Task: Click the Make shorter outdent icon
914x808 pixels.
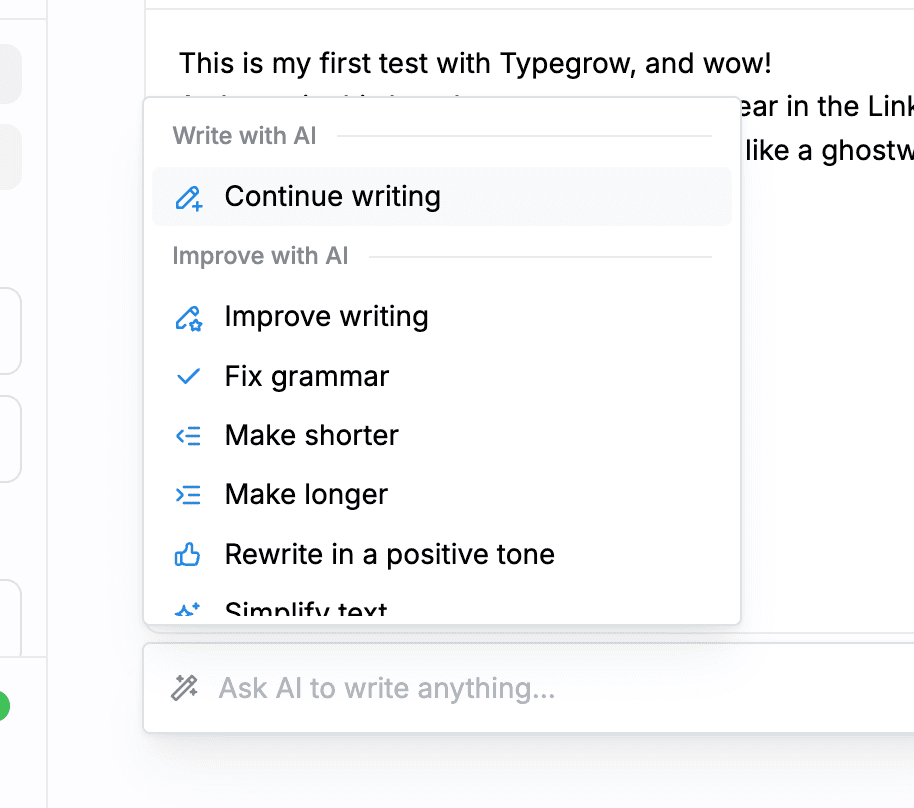Action: click(188, 436)
